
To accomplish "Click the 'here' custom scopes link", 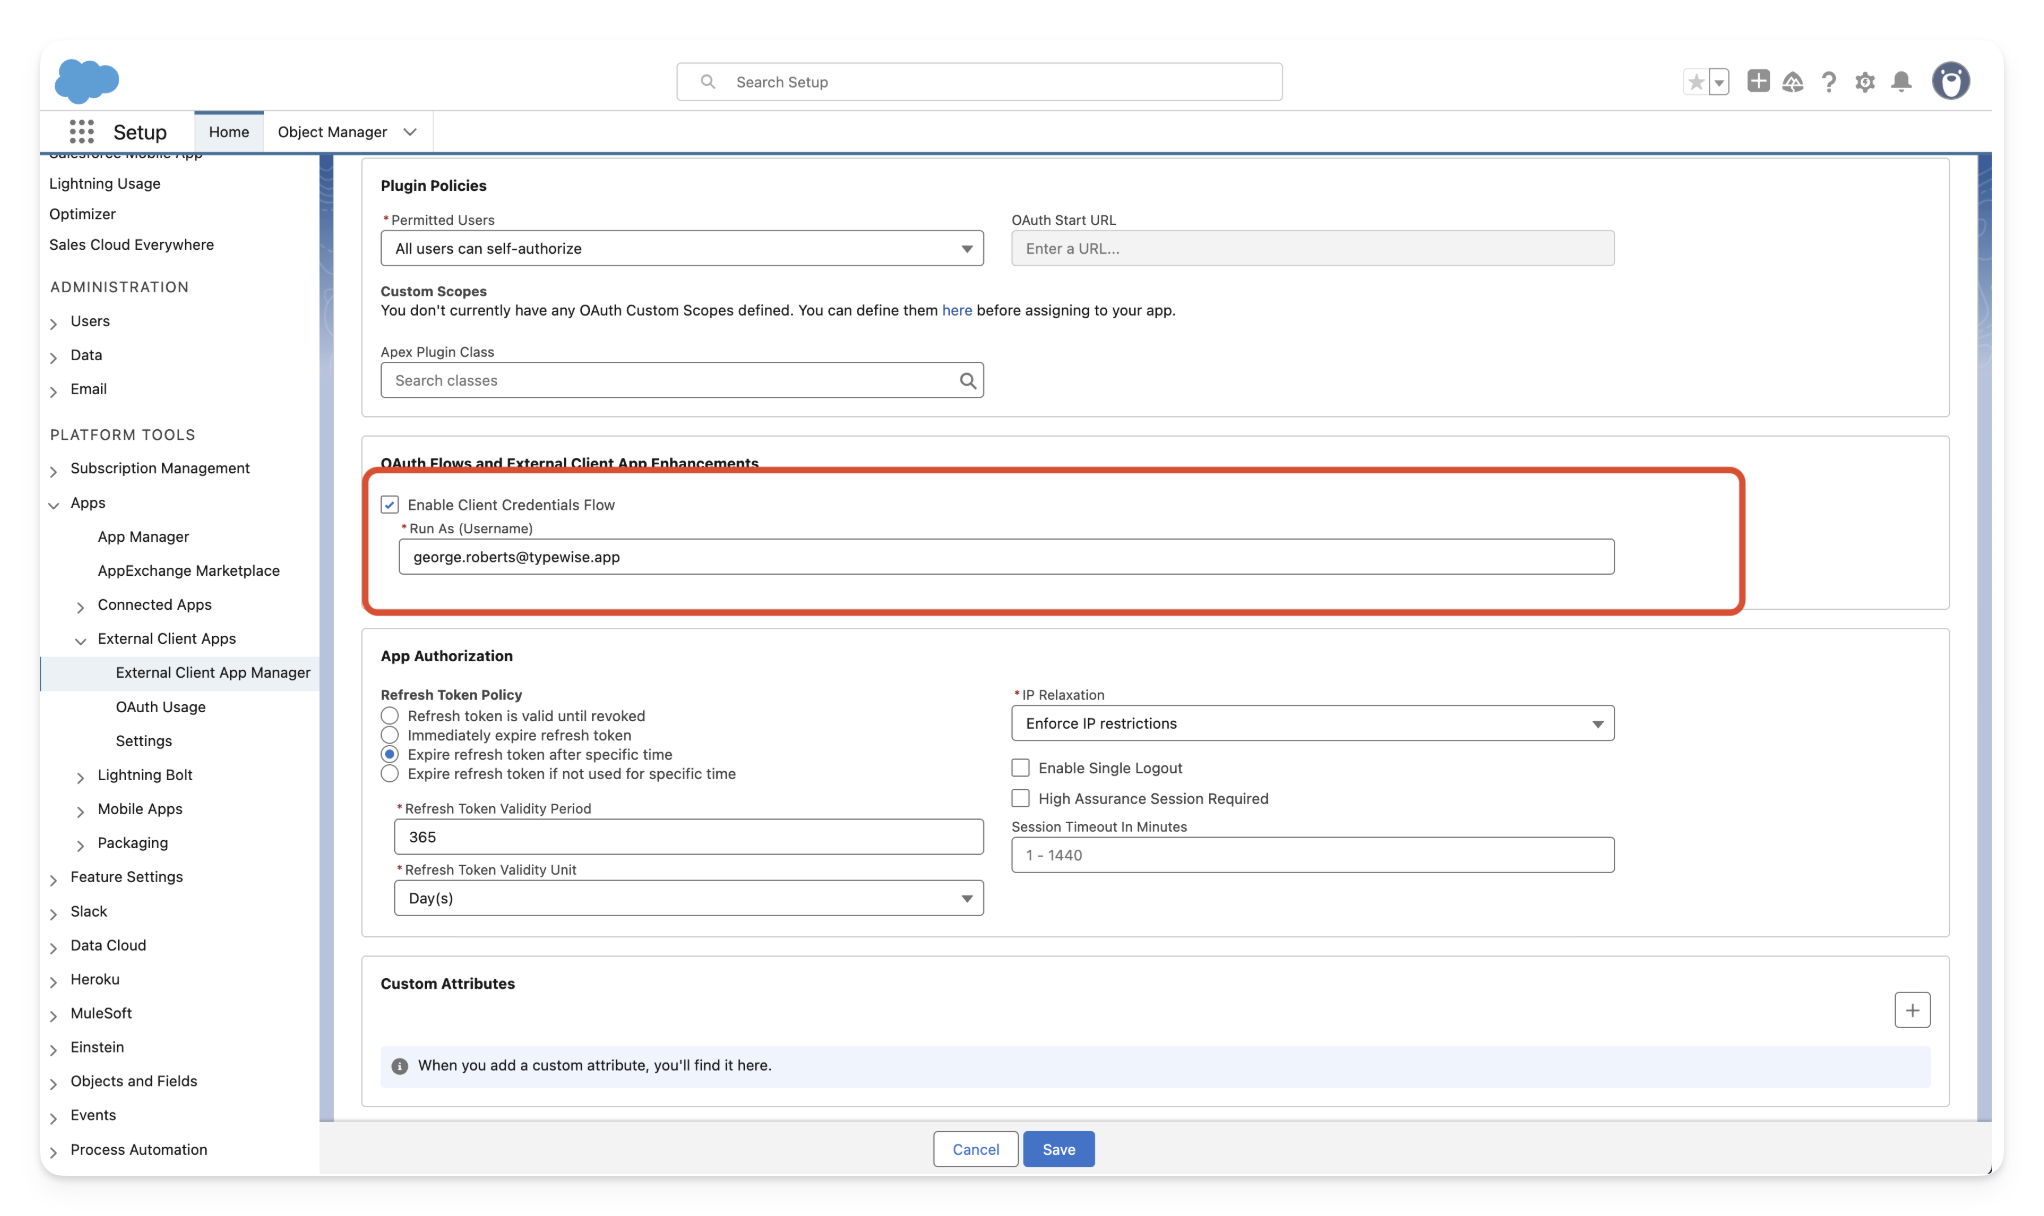I will coord(956,311).
